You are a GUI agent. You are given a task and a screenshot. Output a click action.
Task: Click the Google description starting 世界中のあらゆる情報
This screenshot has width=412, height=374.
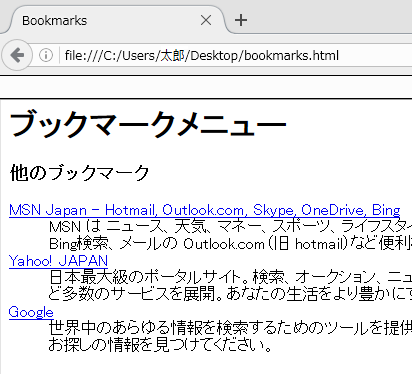point(230,328)
